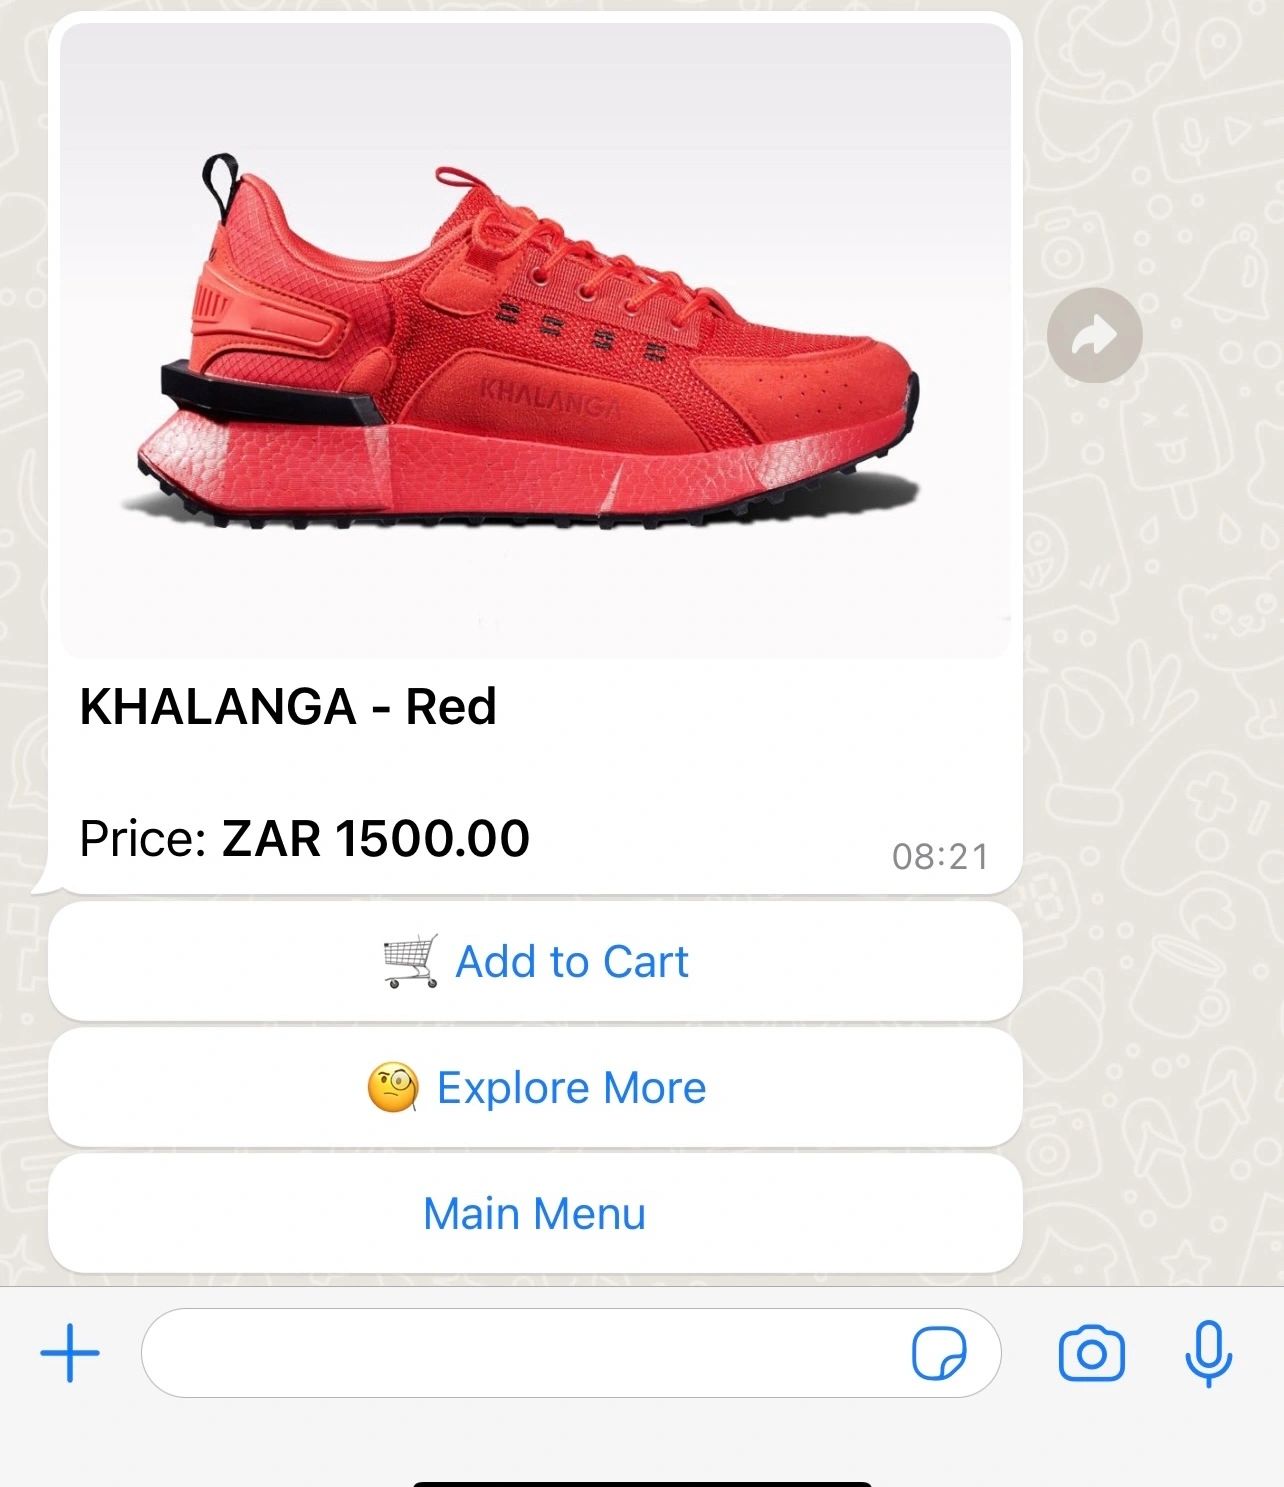
Task: Tap the iOS home indicator bar
Action: [642, 1483]
